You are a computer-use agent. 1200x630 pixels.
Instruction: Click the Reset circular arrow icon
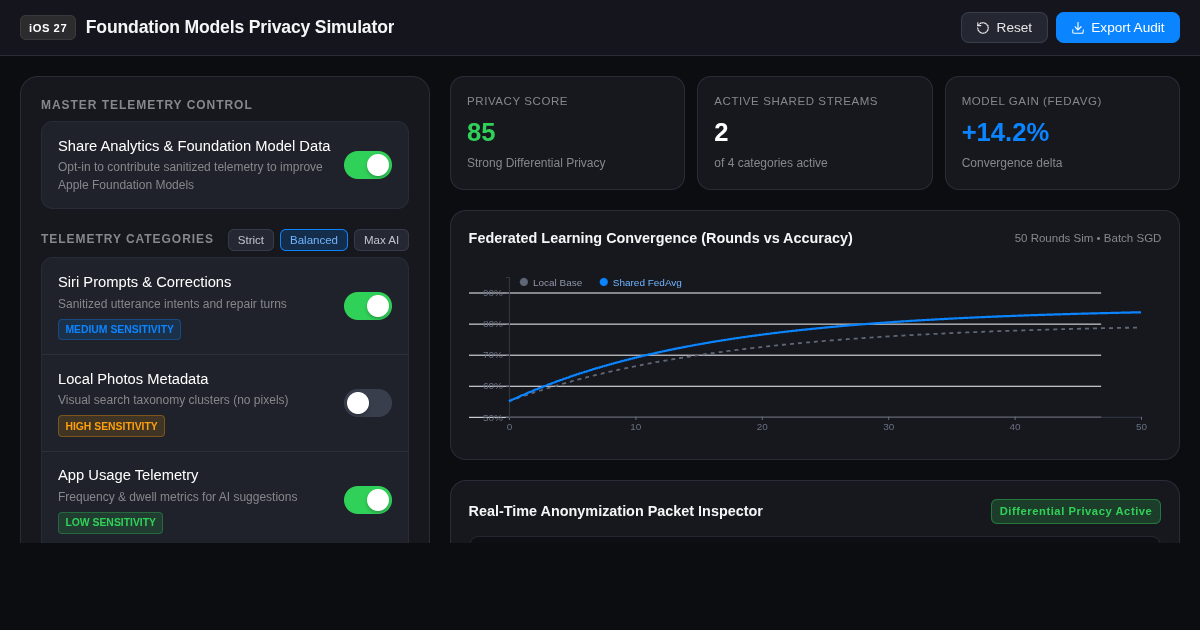tap(983, 28)
